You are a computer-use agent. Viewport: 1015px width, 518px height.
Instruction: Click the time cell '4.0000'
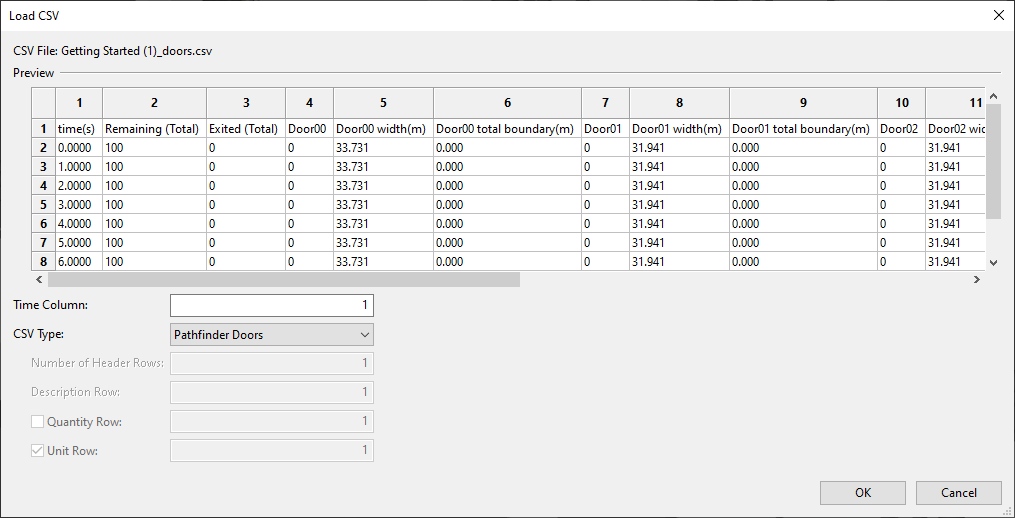pyautogui.click(x=79, y=224)
